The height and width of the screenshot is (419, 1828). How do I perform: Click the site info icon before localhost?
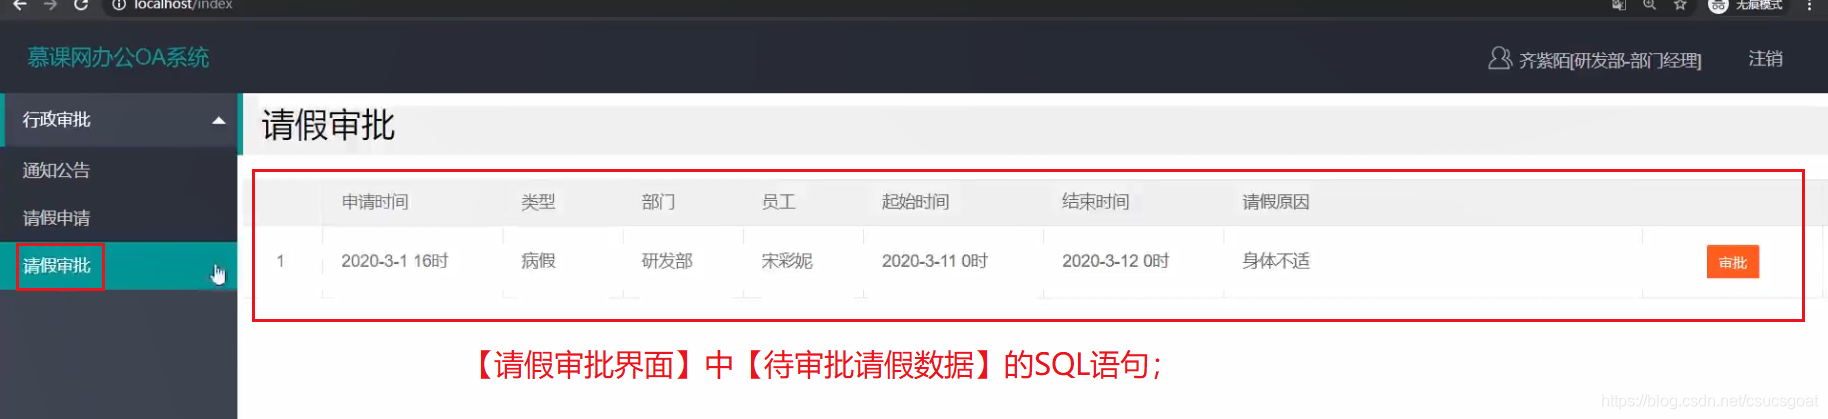119,5
